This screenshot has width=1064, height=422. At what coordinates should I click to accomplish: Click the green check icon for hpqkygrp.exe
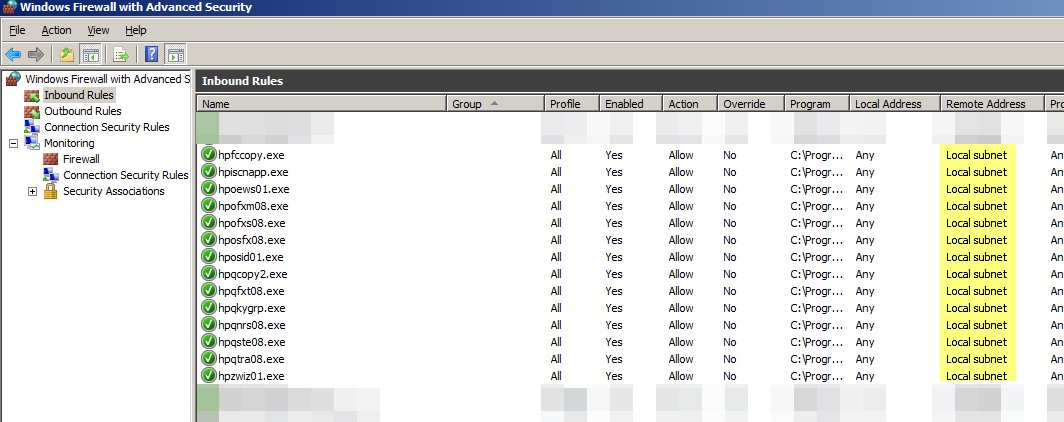click(209, 307)
